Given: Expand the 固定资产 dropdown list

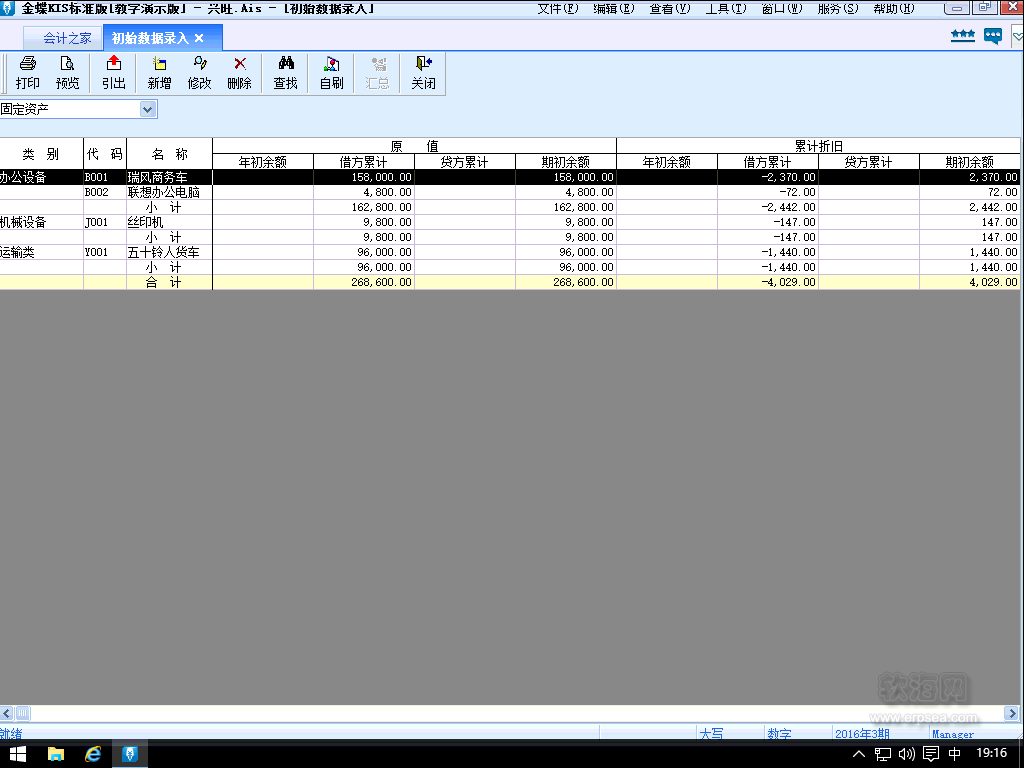Looking at the screenshot, I should click(x=148, y=109).
